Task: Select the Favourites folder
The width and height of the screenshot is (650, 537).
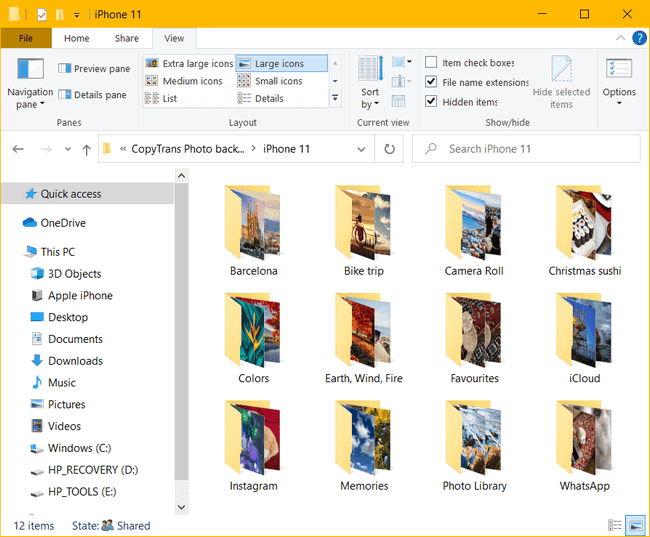Action: coord(474,338)
